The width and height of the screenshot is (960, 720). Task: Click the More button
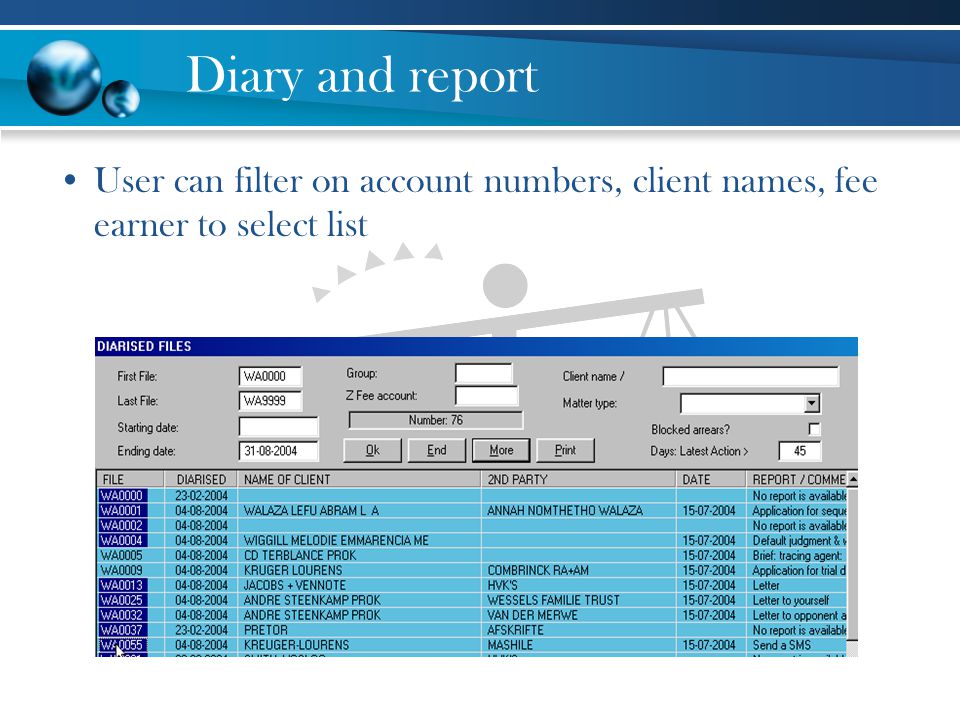pyautogui.click(x=501, y=450)
